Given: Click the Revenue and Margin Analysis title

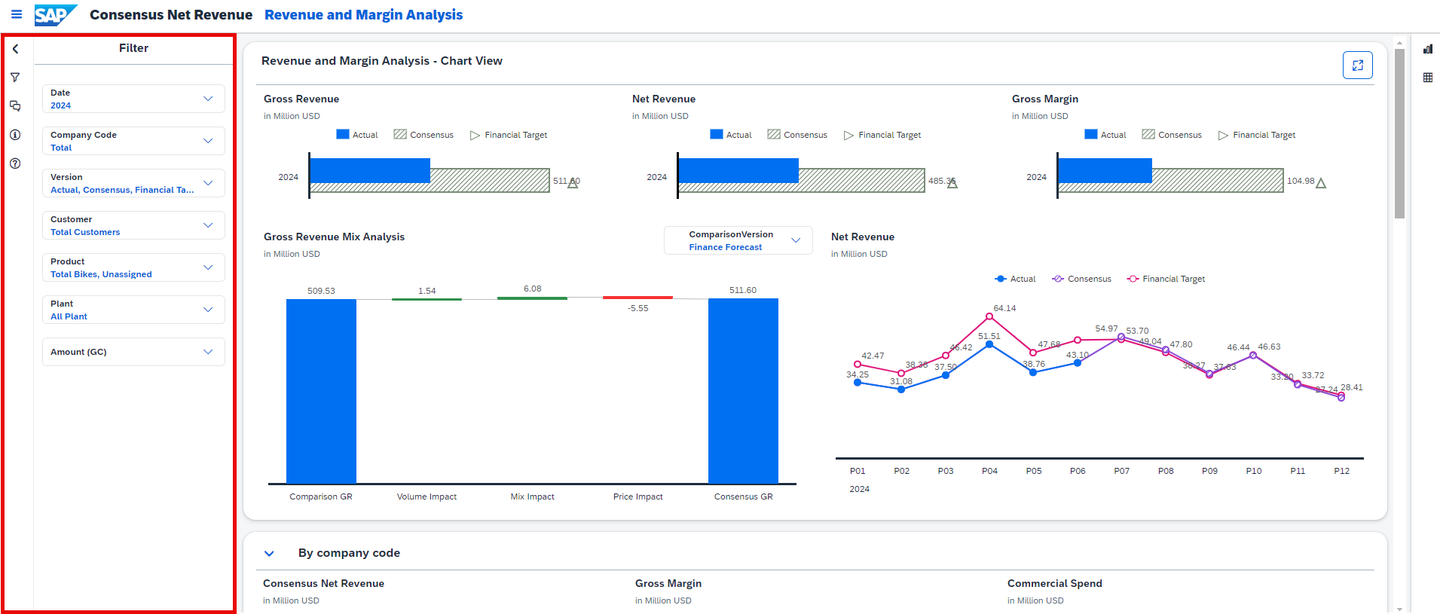Looking at the screenshot, I should click(x=364, y=15).
